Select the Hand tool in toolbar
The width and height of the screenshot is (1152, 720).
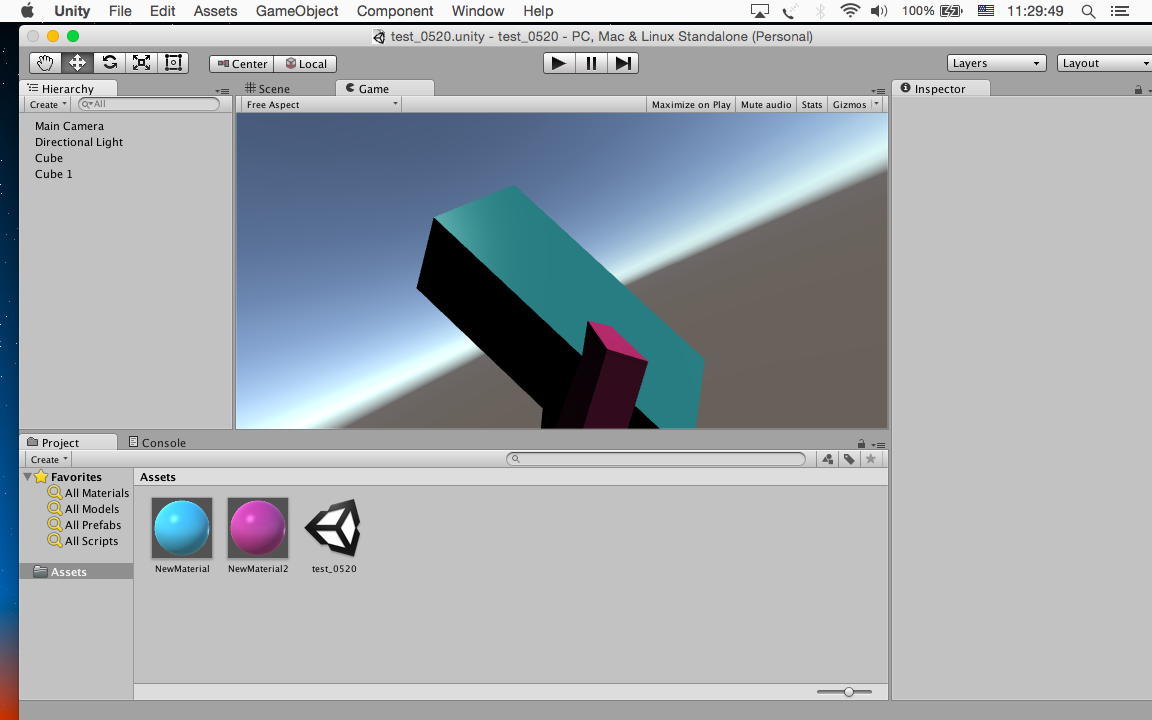45,63
